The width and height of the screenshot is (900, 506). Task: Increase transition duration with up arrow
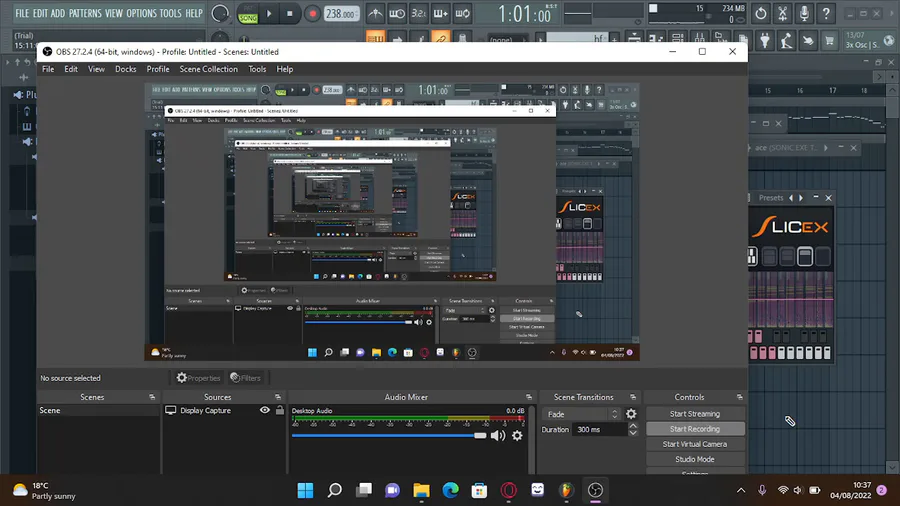pyautogui.click(x=633, y=426)
